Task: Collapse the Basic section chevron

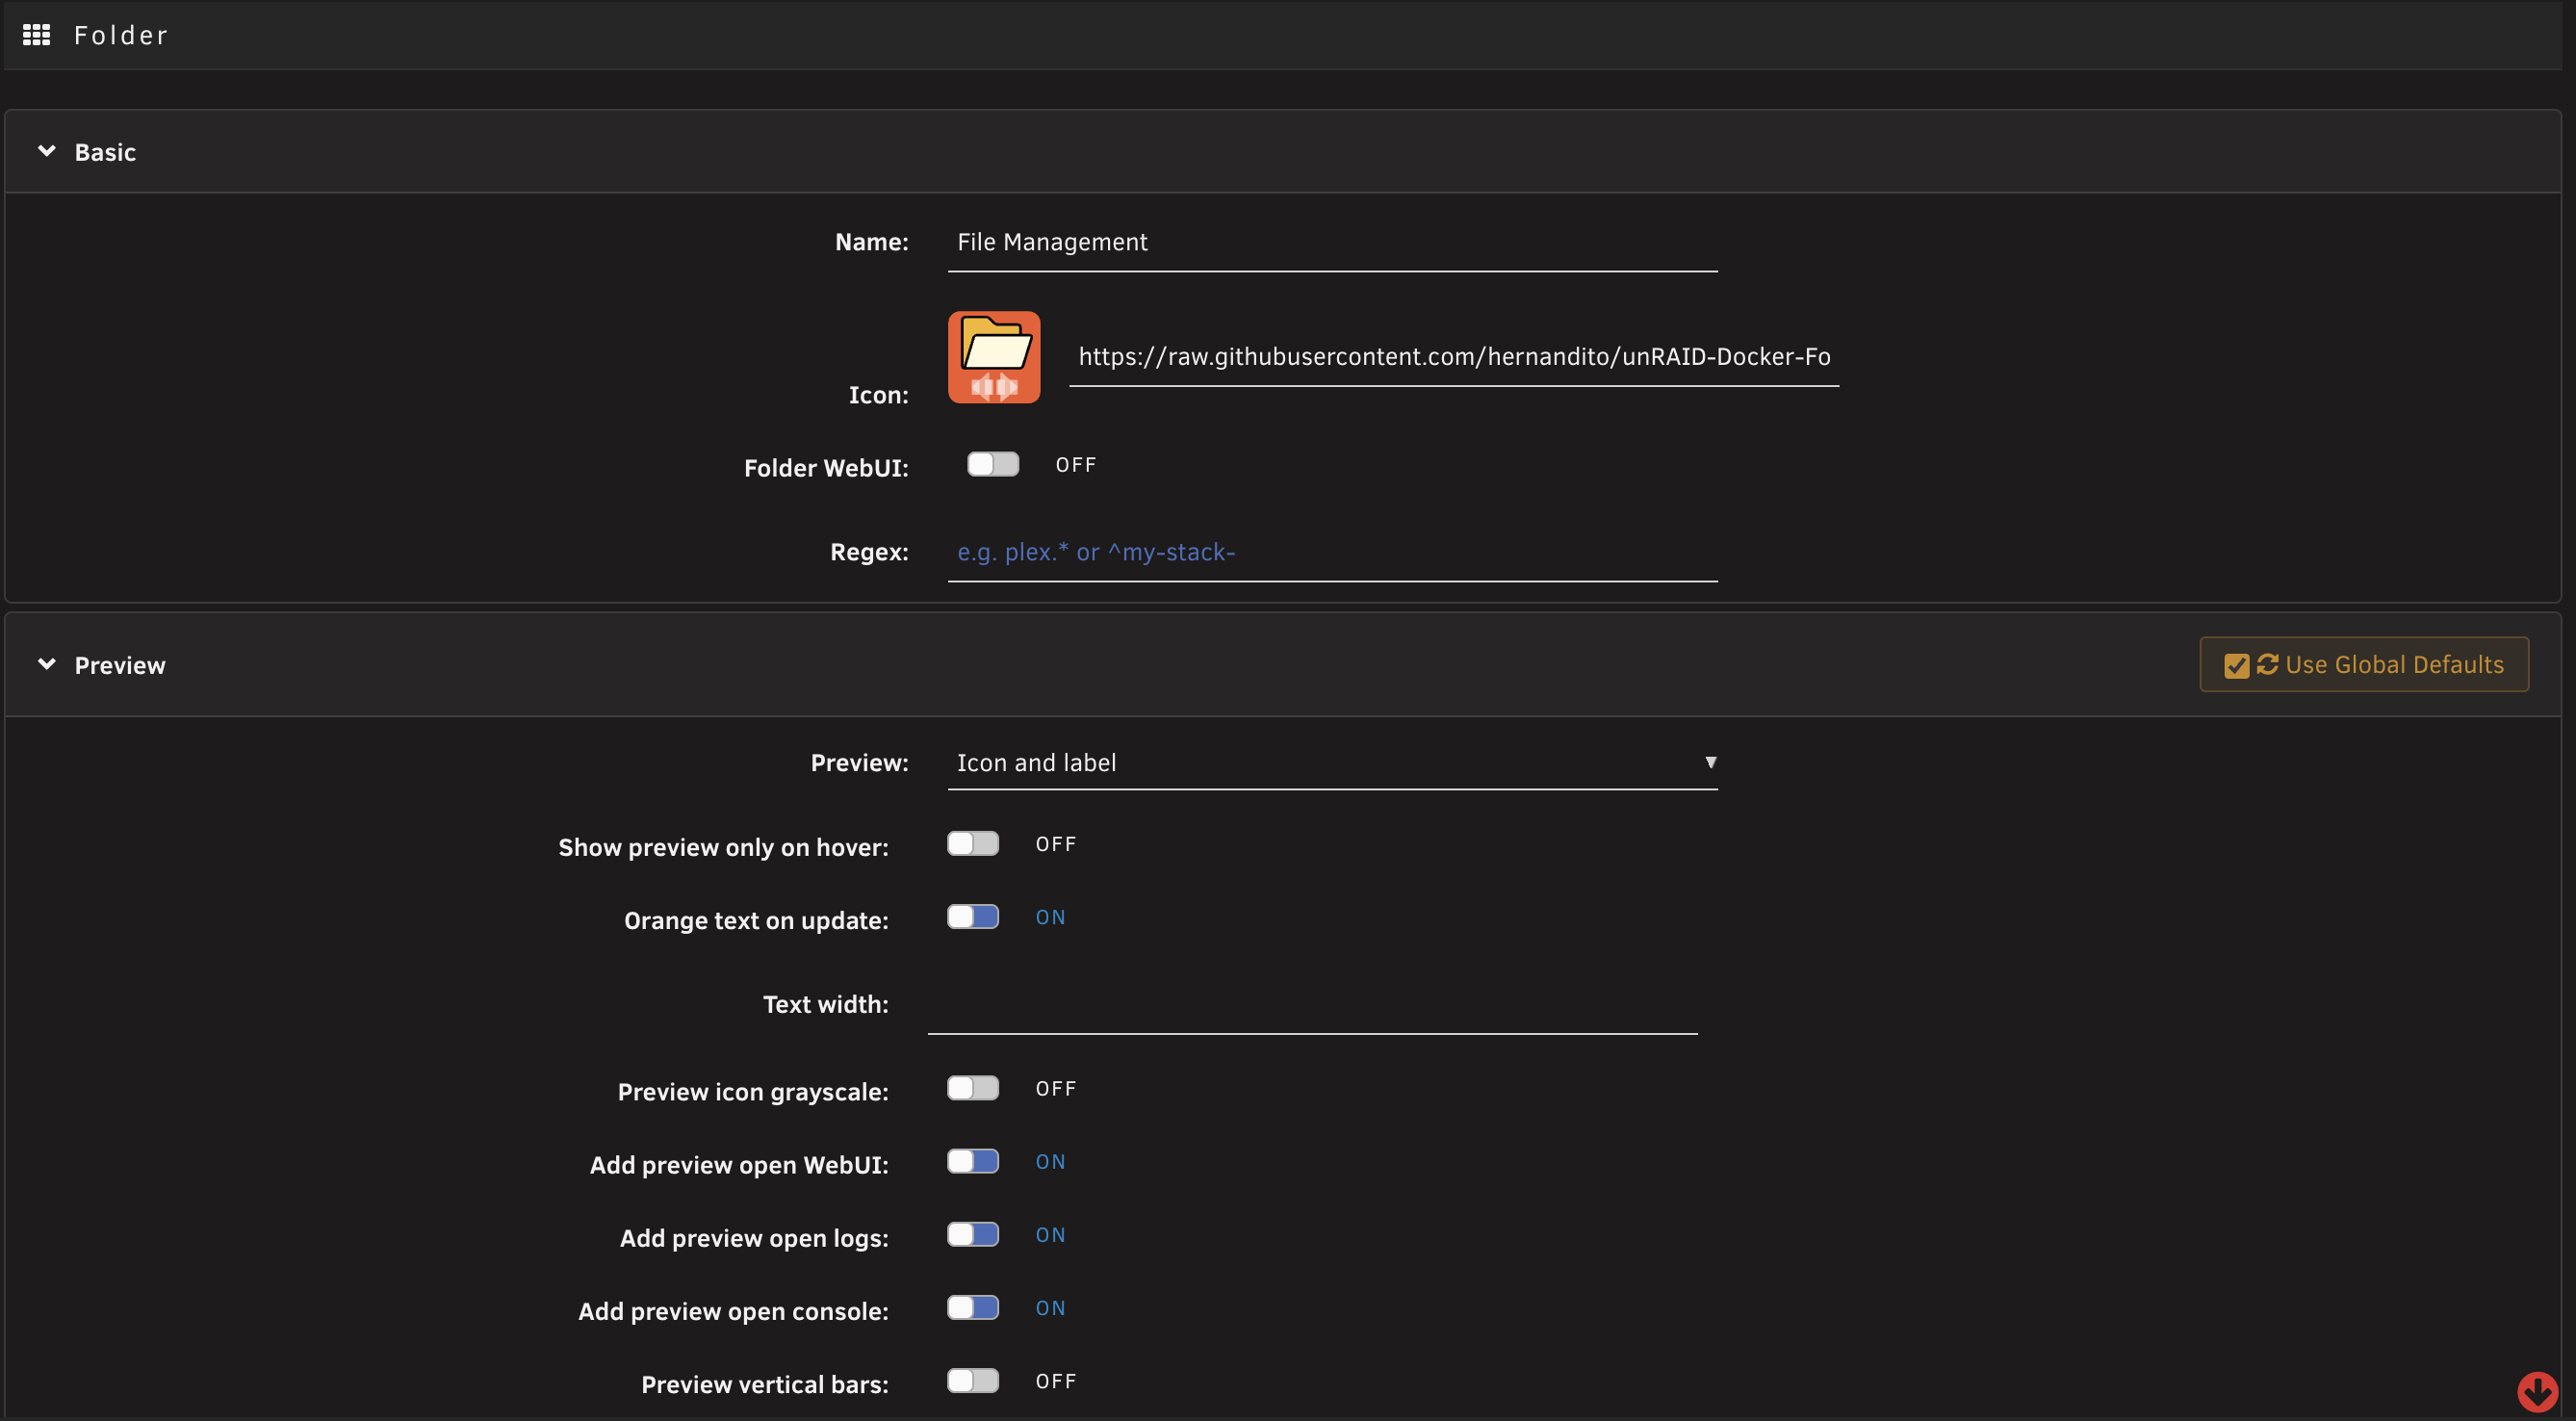Action: point(46,151)
